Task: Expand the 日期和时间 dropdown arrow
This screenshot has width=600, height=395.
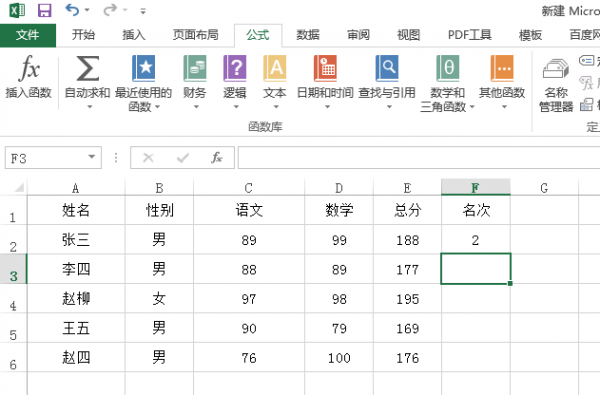Action: (x=327, y=107)
